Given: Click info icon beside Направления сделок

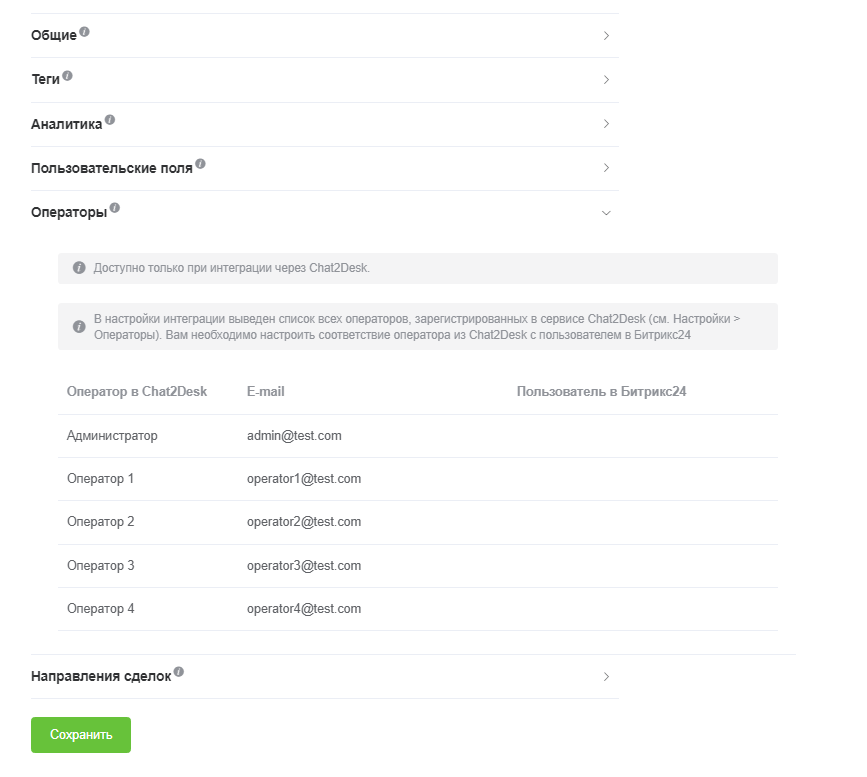Looking at the screenshot, I should click(x=179, y=672).
